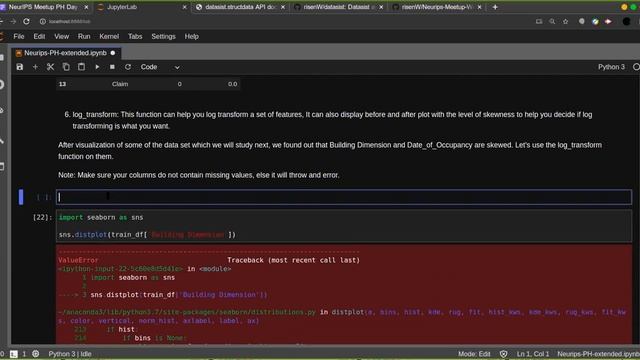Bookmark this page with star icon

pyautogui.click(x=566, y=21)
